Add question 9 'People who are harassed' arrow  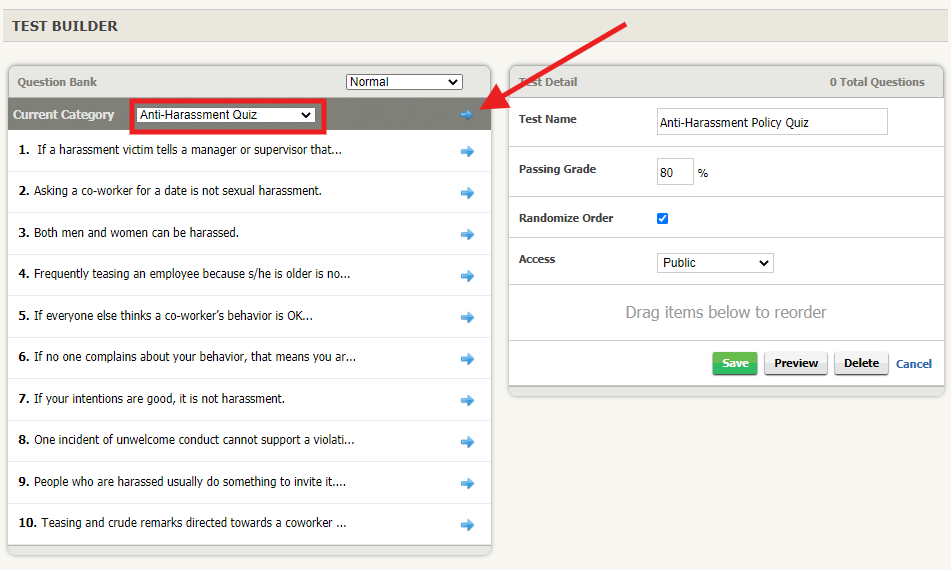[467, 483]
